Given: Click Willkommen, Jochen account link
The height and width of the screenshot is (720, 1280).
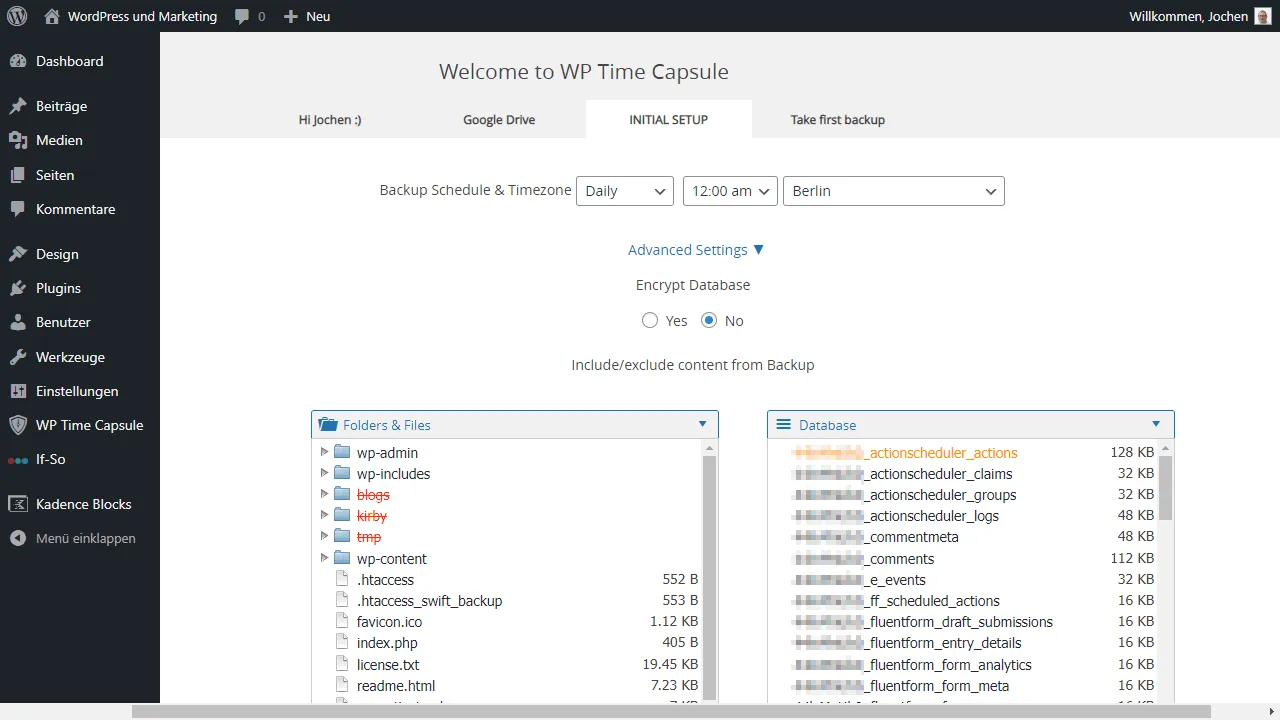Looking at the screenshot, I should pyautogui.click(x=1189, y=16).
